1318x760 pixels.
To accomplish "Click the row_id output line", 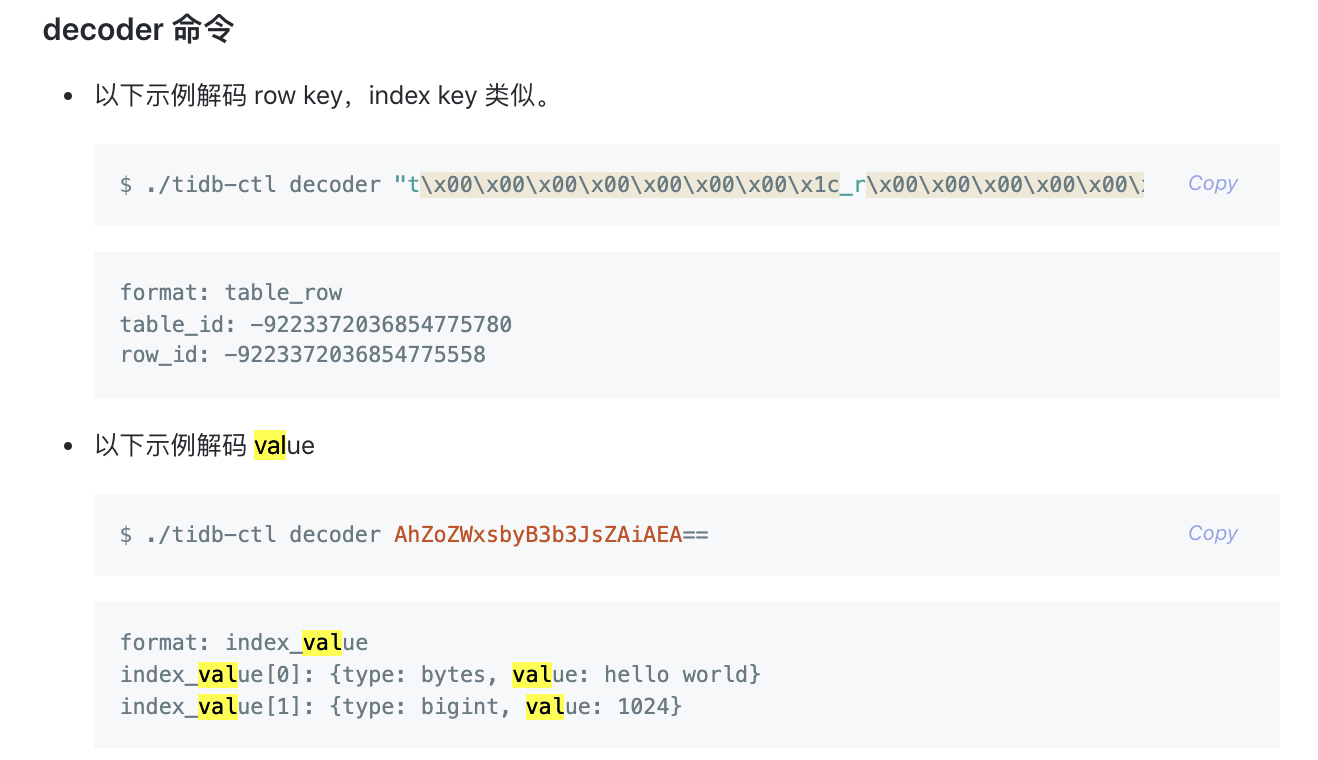I will 302,355.
